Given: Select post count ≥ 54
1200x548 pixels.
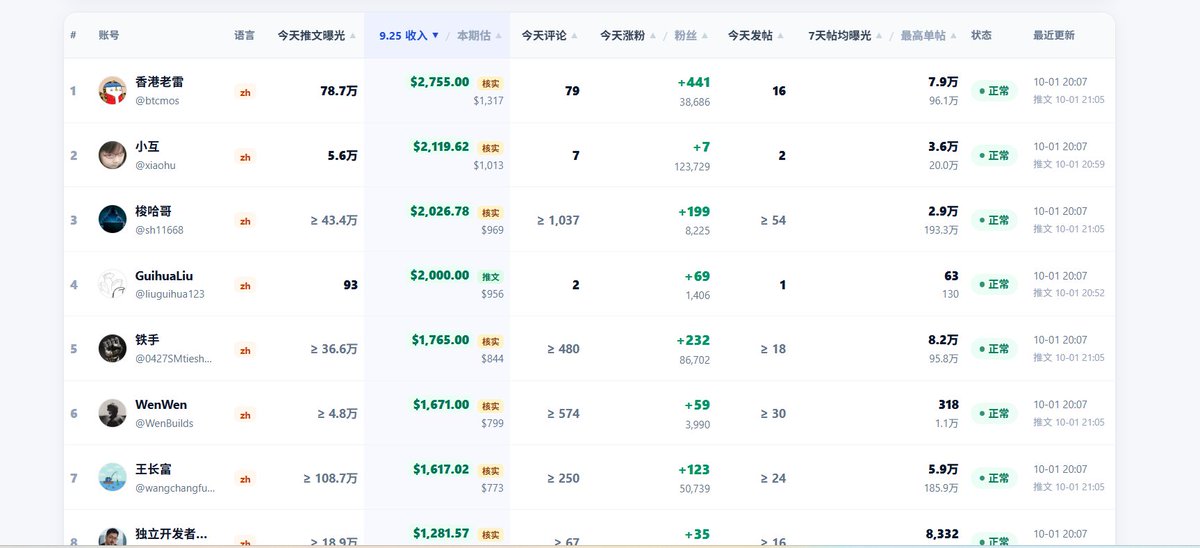Looking at the screenshot, I should [x=773, y=220].
